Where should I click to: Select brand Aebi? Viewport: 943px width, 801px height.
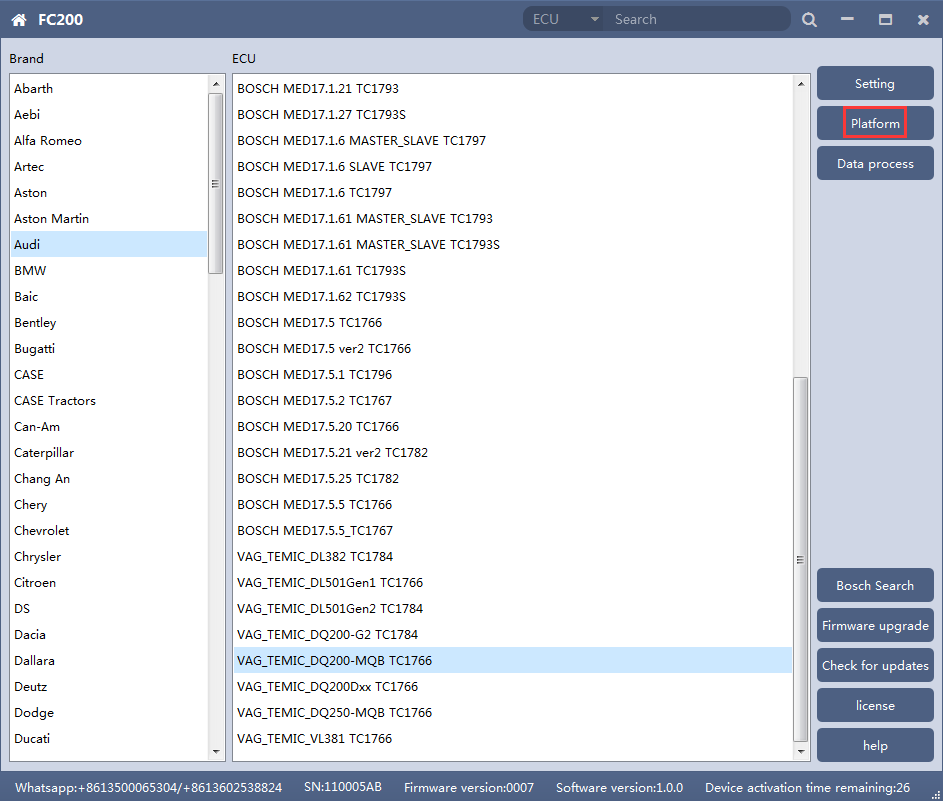tap(109, 114)
